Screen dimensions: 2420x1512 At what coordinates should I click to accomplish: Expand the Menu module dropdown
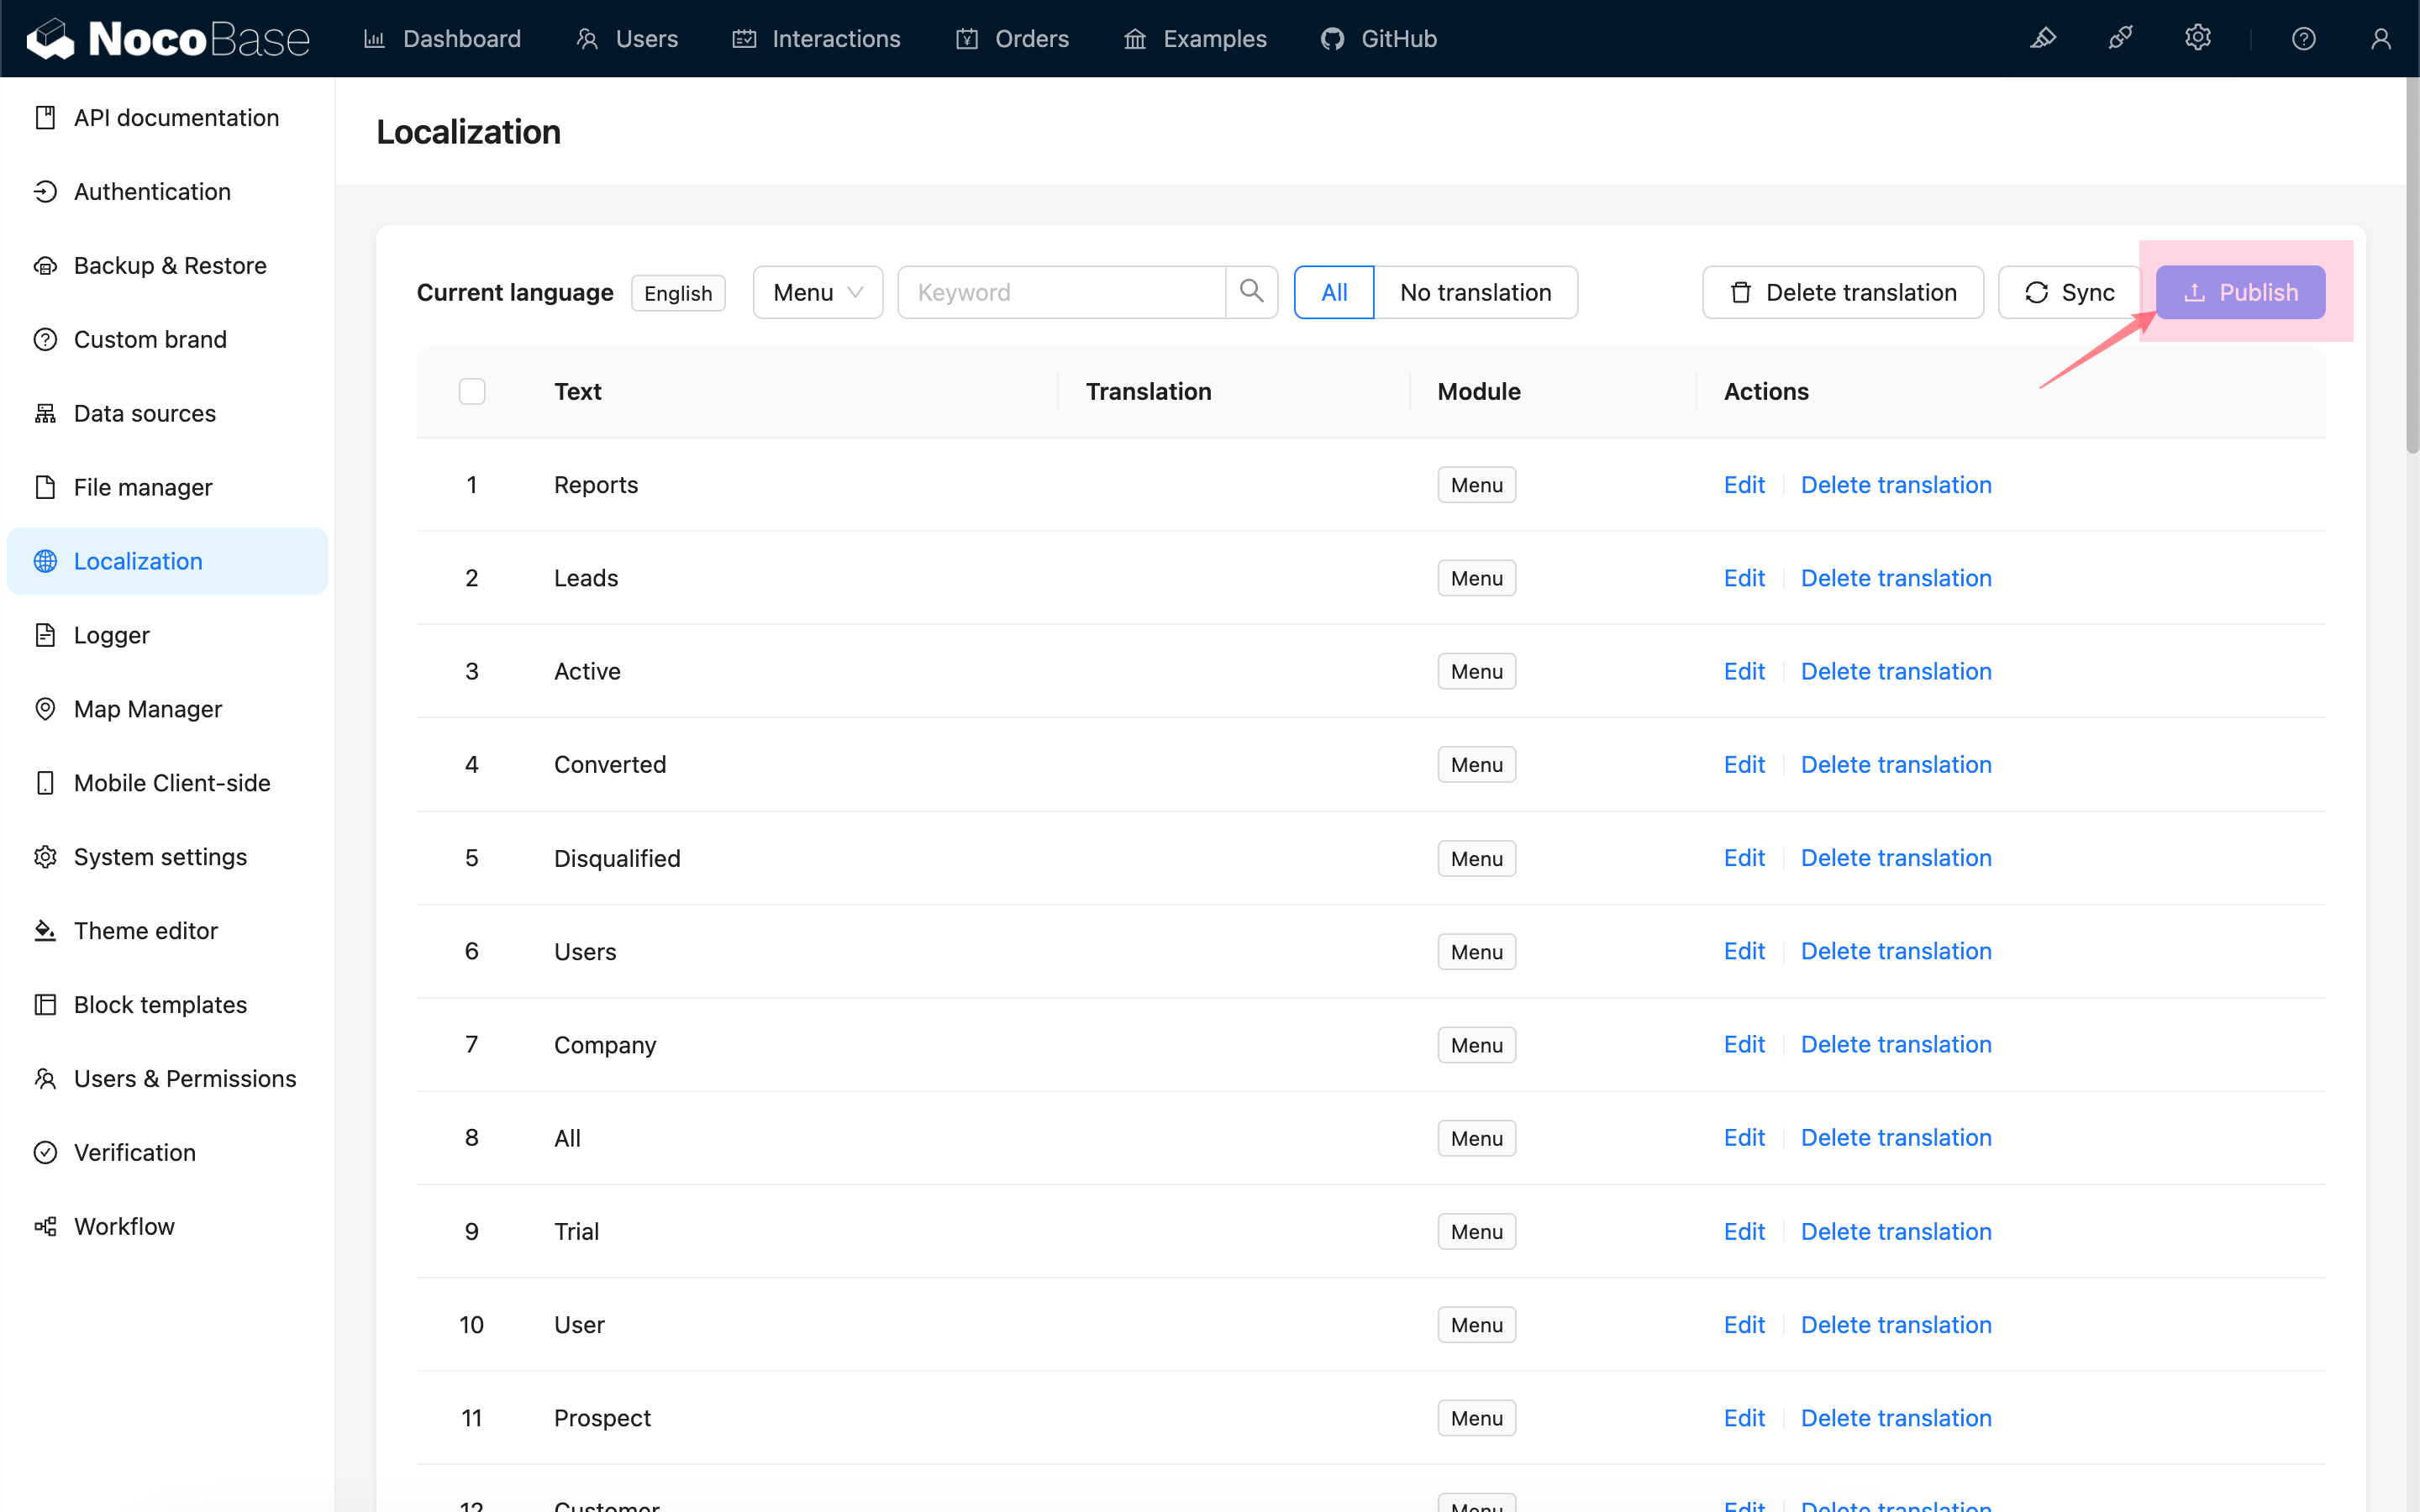click(817, 292)
